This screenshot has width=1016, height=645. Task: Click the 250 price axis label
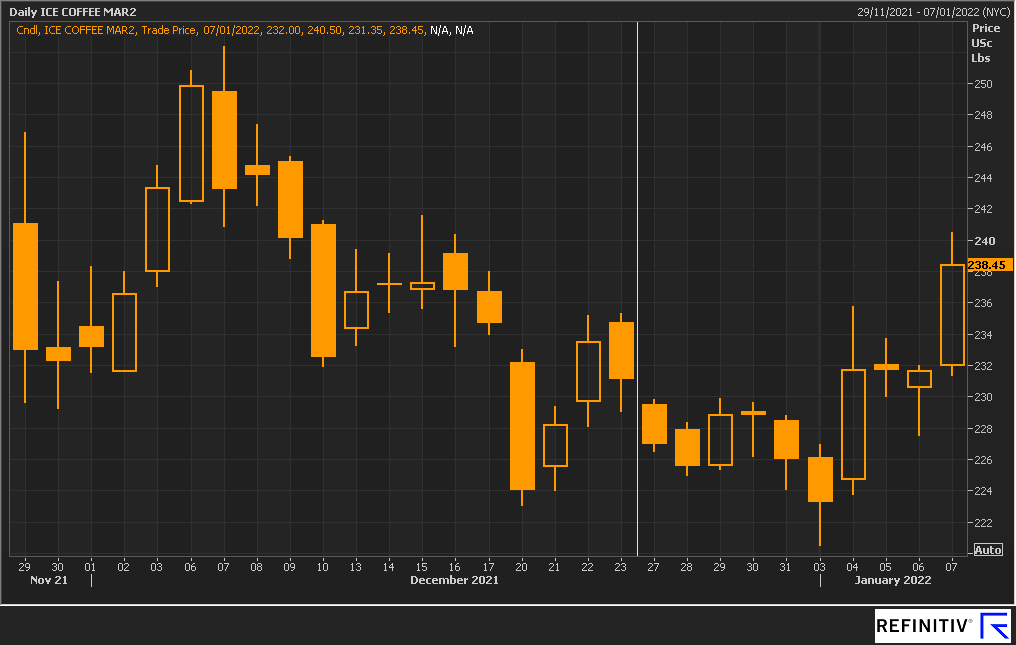(x=983, y=84)
